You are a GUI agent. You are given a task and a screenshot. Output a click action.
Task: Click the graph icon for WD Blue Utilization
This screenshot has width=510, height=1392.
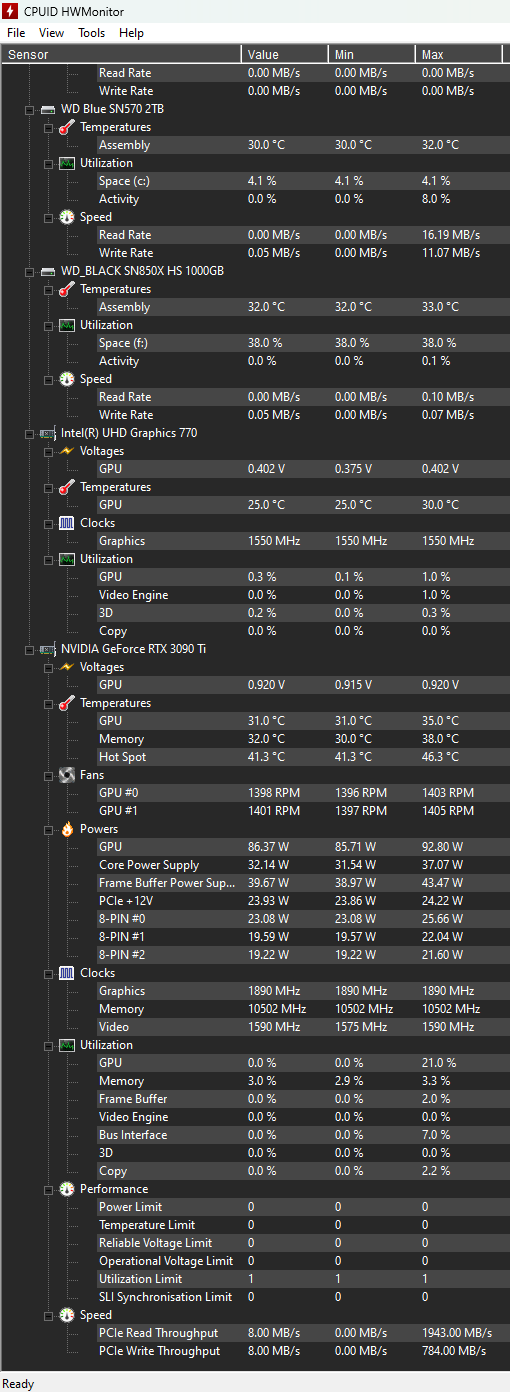67,163
